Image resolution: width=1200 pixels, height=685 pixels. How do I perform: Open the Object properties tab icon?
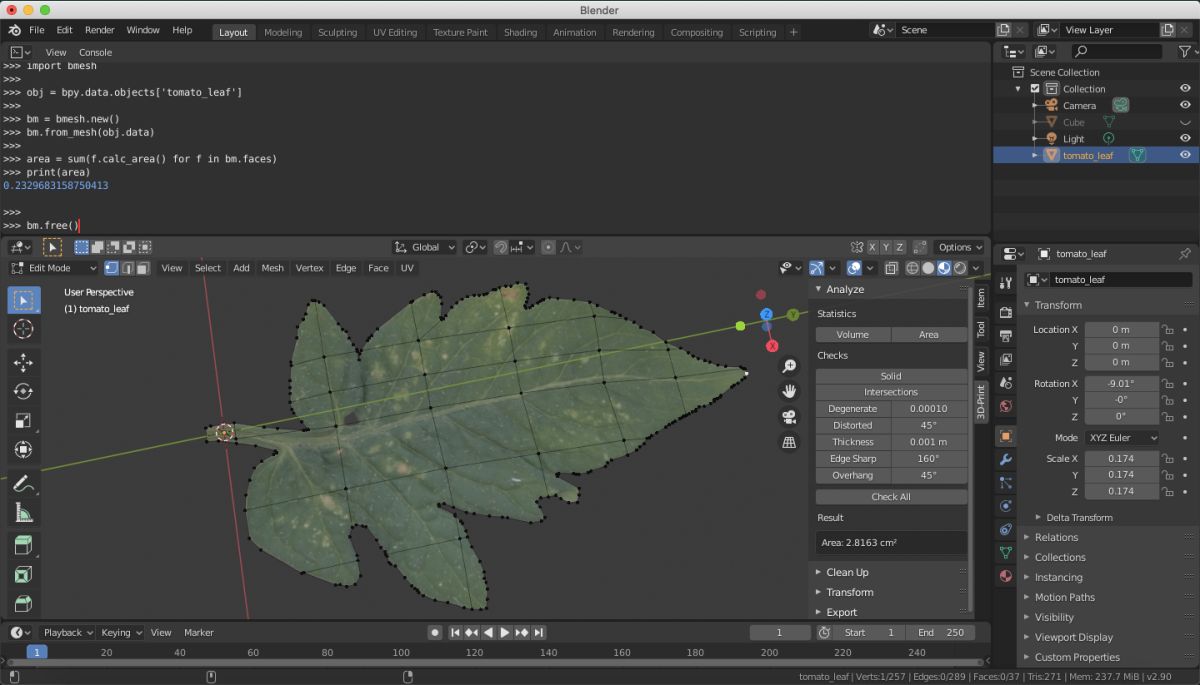pos(1005,436)
